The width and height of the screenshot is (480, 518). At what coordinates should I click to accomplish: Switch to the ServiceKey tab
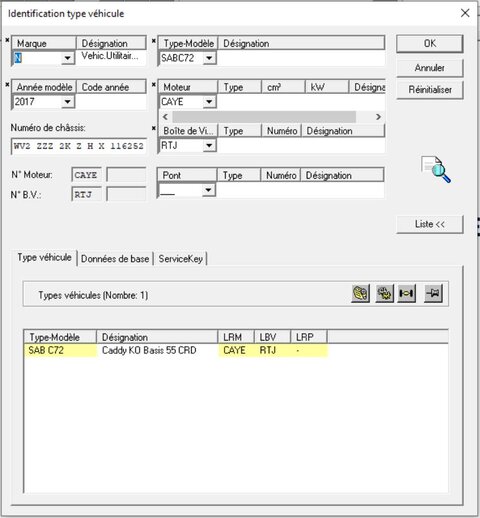[x=180, y=259]
